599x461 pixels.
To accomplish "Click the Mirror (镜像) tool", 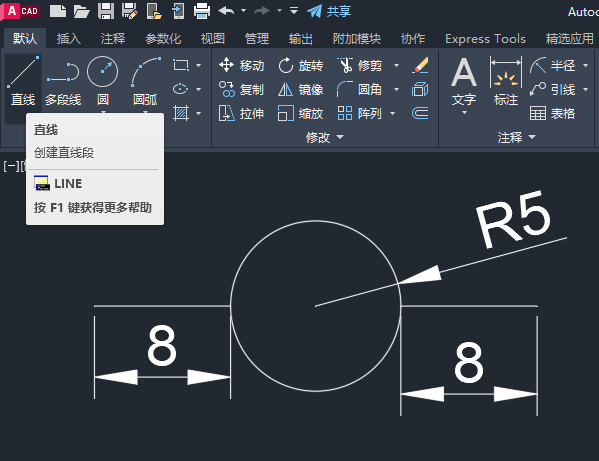I will click(x=301, y=89).
